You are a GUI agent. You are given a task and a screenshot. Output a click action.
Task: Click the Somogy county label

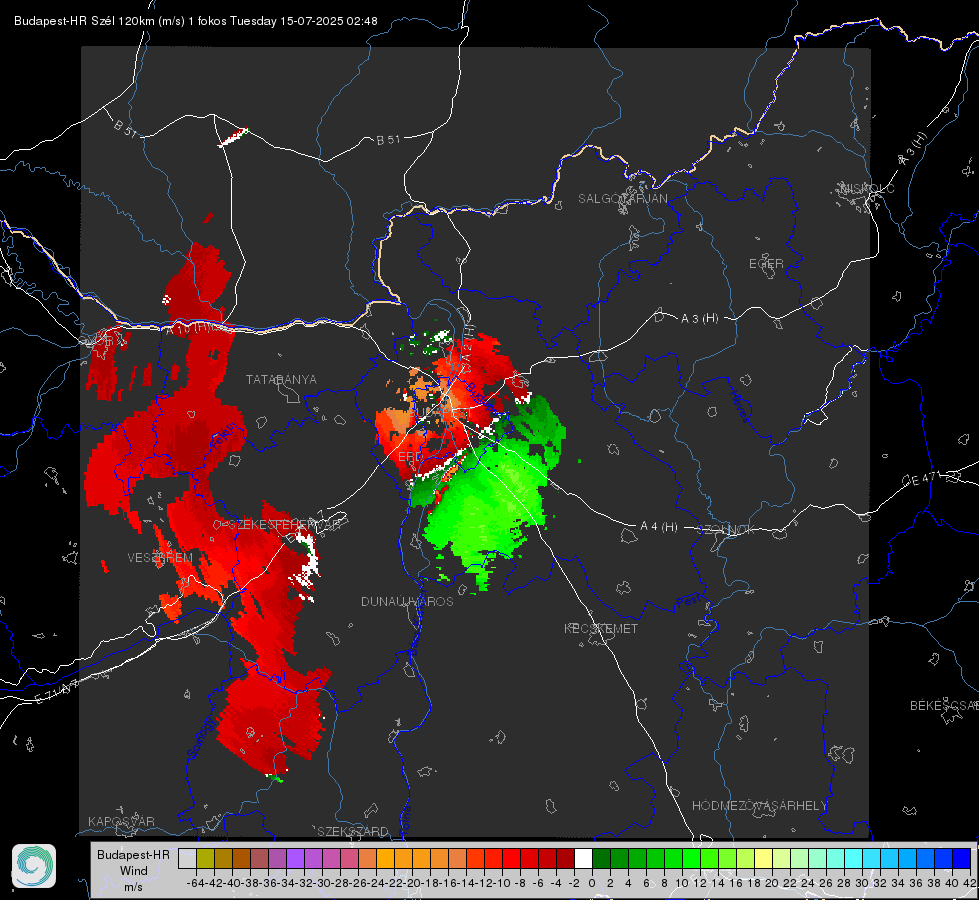tap(200, 738)
